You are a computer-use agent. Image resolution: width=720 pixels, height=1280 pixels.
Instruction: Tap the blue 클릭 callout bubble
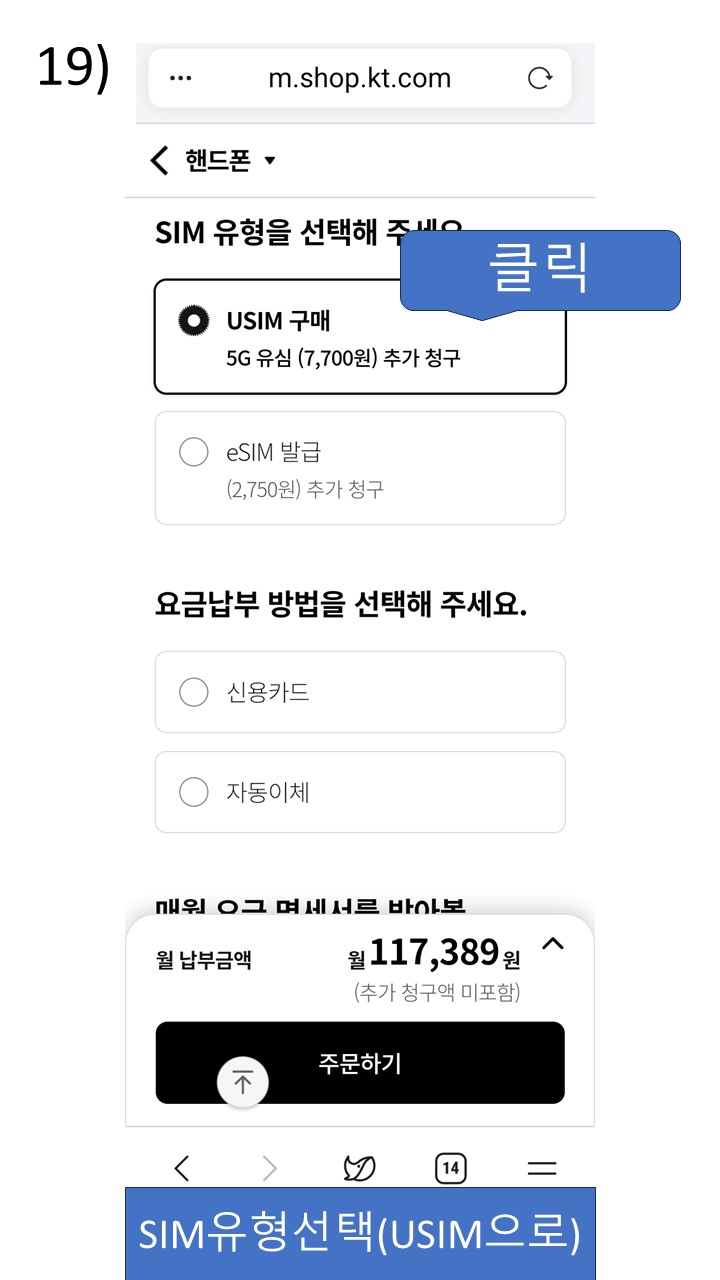click(x=540, y=271)
